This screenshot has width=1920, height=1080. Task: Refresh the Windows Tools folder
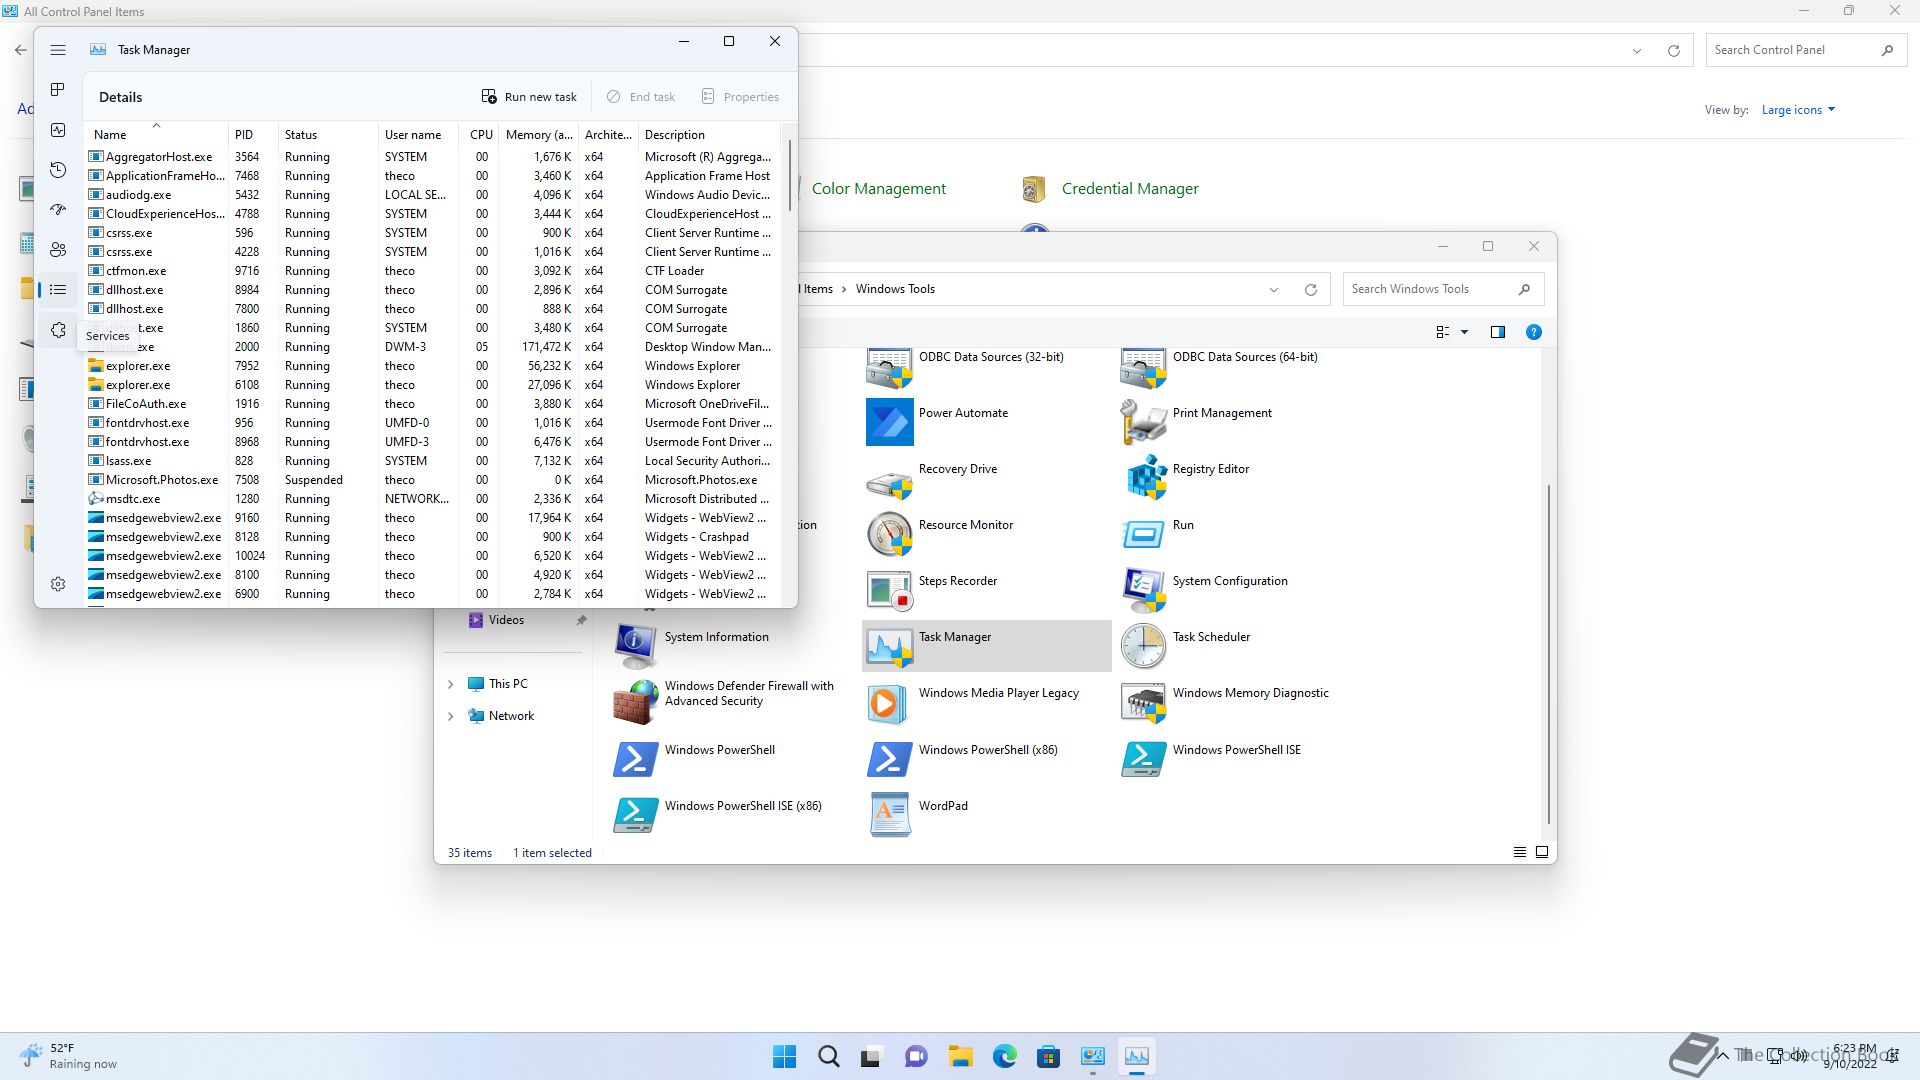click(x=1311, y=290)
